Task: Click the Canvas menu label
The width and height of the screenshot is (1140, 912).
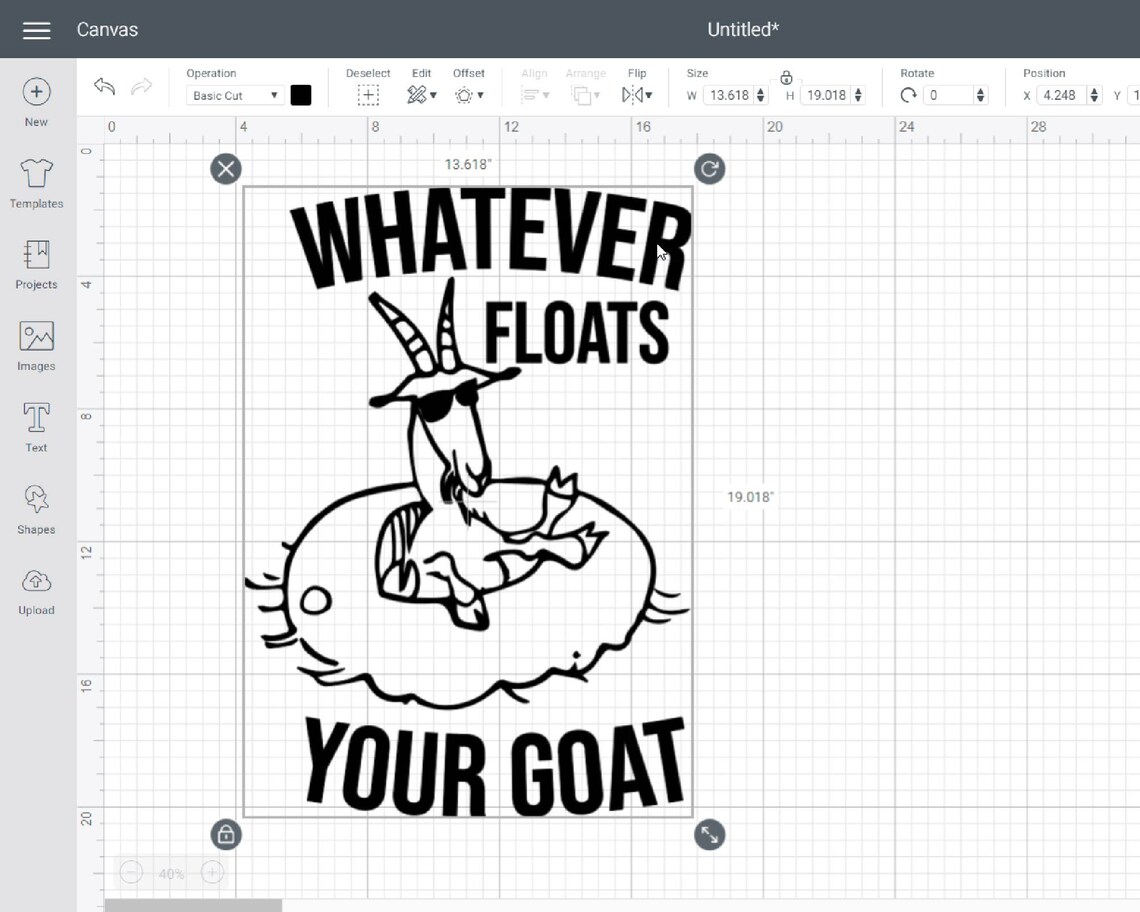Action: pos(107,29)
